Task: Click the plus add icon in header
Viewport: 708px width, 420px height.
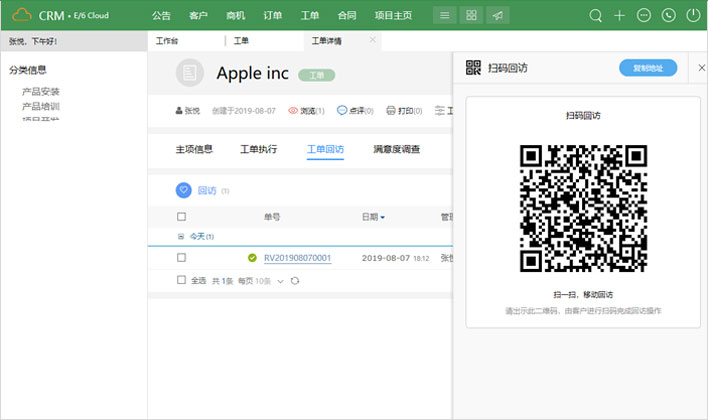Action: [x=620, y=15]
